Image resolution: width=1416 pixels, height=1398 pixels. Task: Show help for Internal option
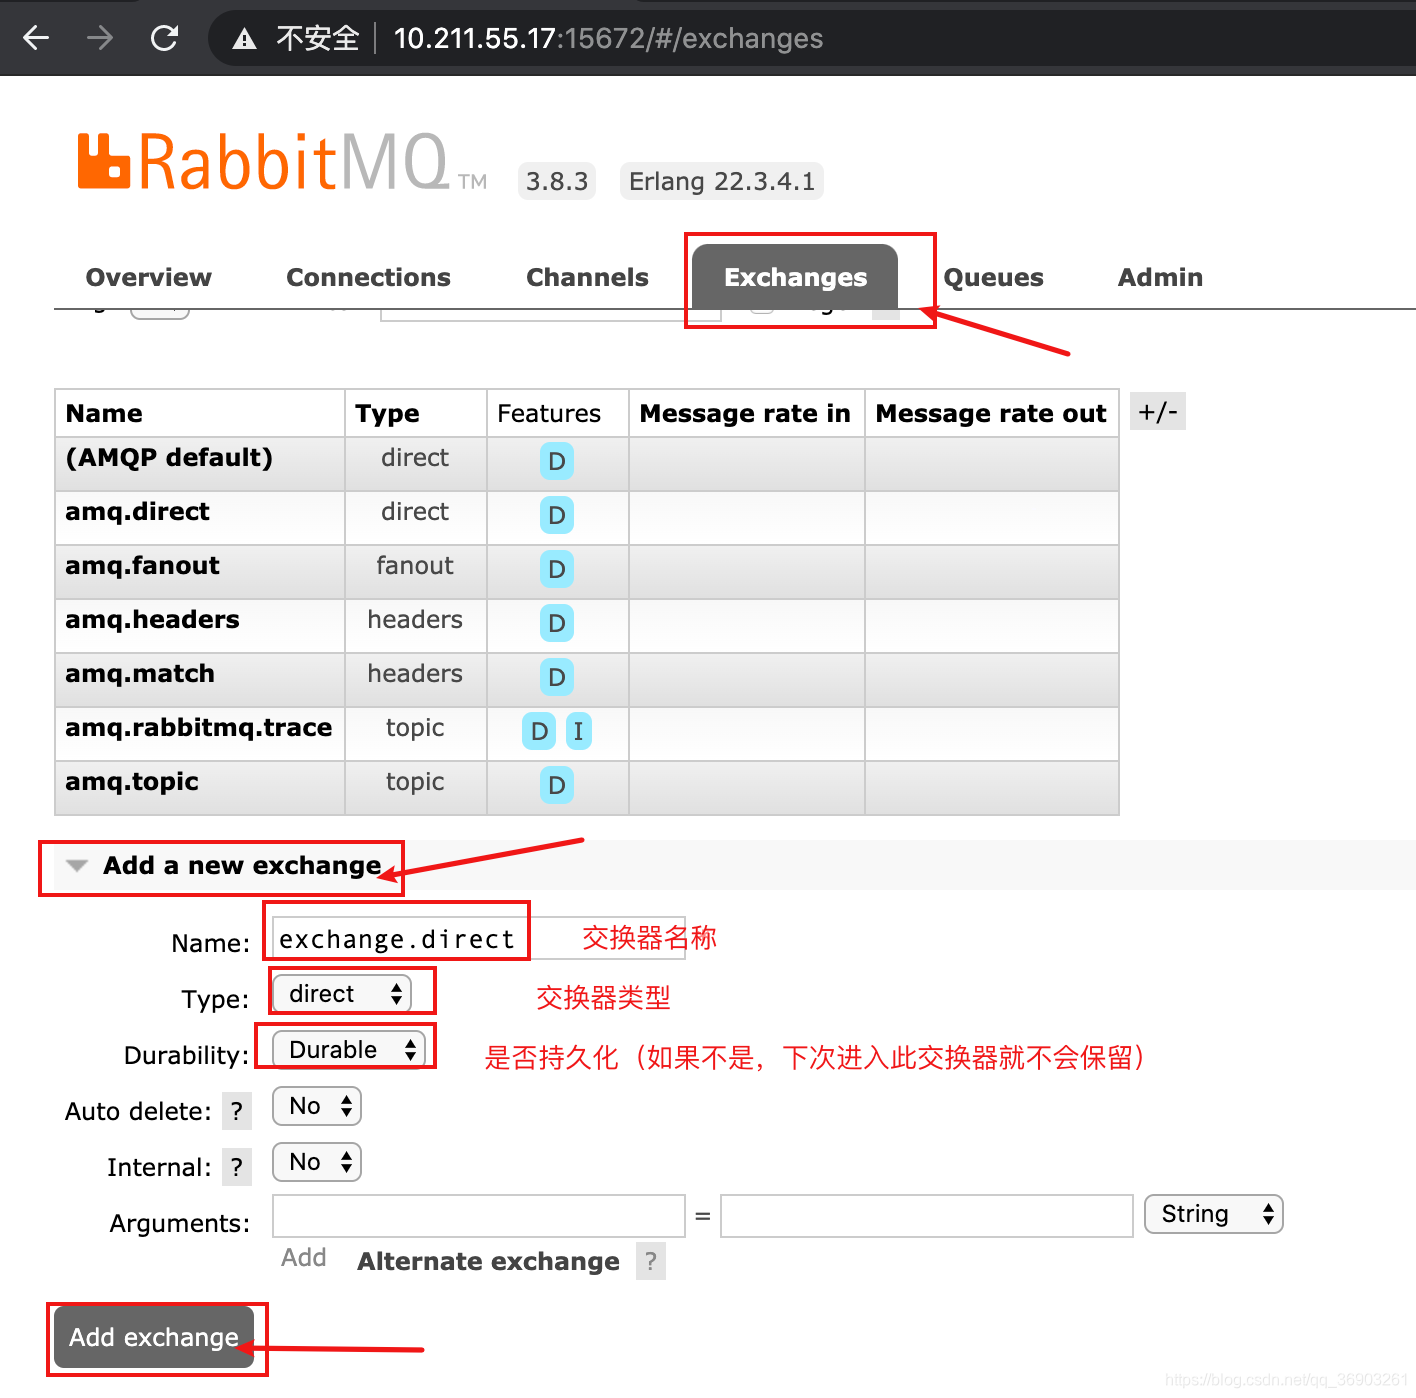237,1167
